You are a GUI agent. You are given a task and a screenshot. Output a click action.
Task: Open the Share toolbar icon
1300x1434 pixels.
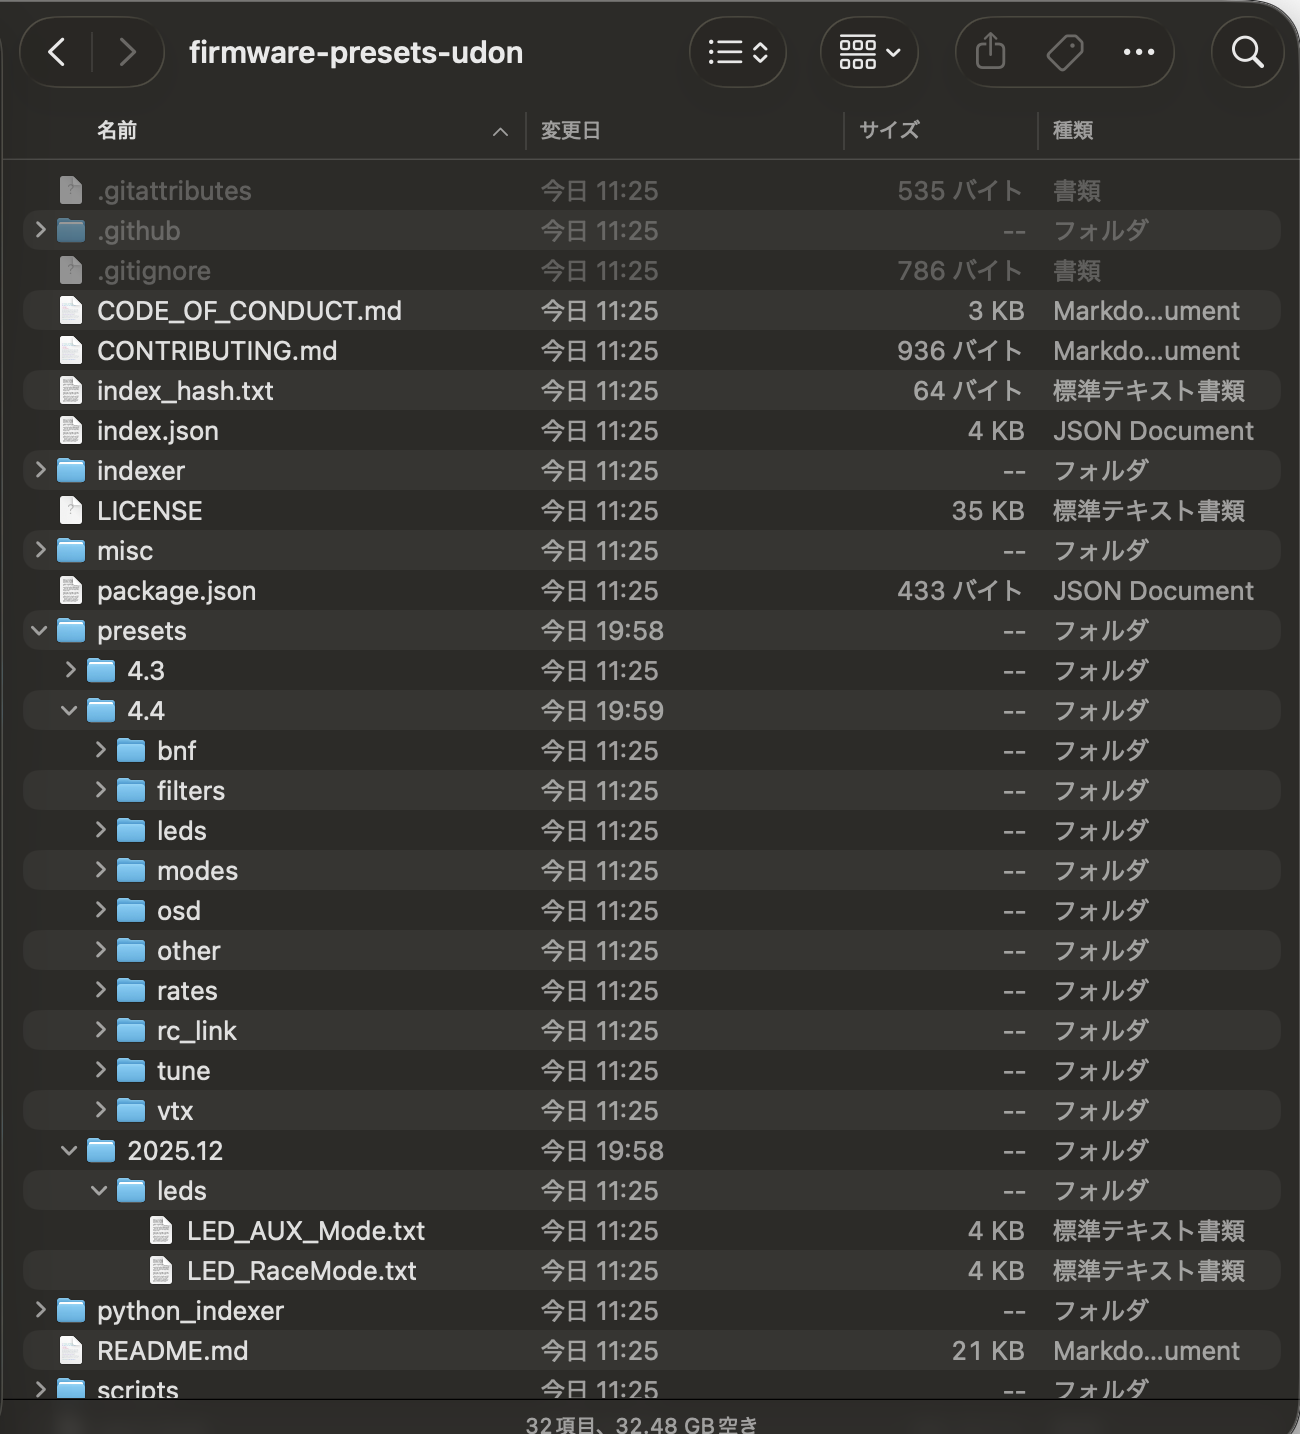coord(990,52)
